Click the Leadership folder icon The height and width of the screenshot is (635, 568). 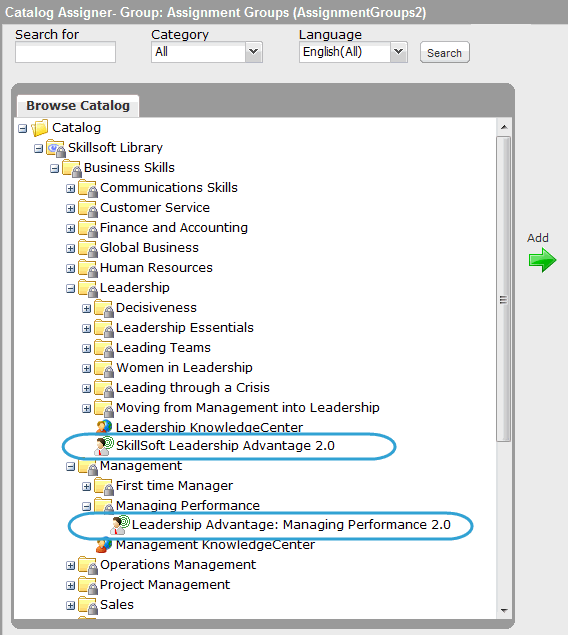coord(87,288)
